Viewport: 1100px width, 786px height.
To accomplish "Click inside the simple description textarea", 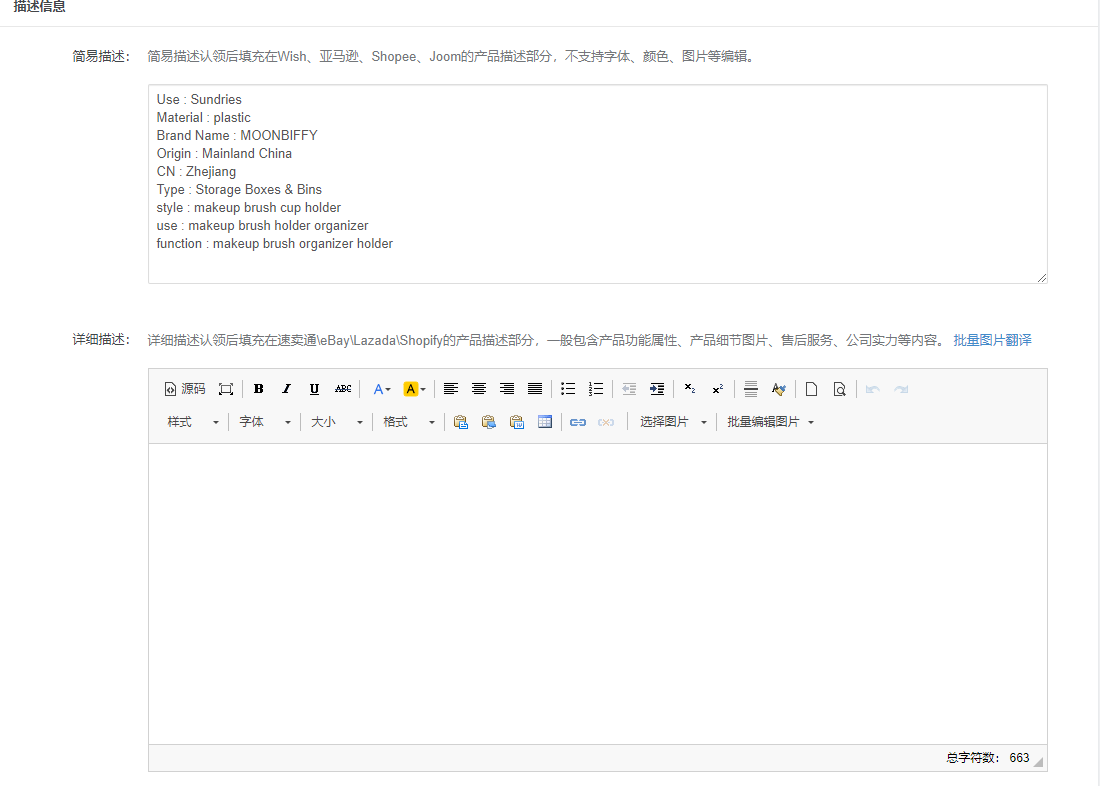I will tap(598, 184).
